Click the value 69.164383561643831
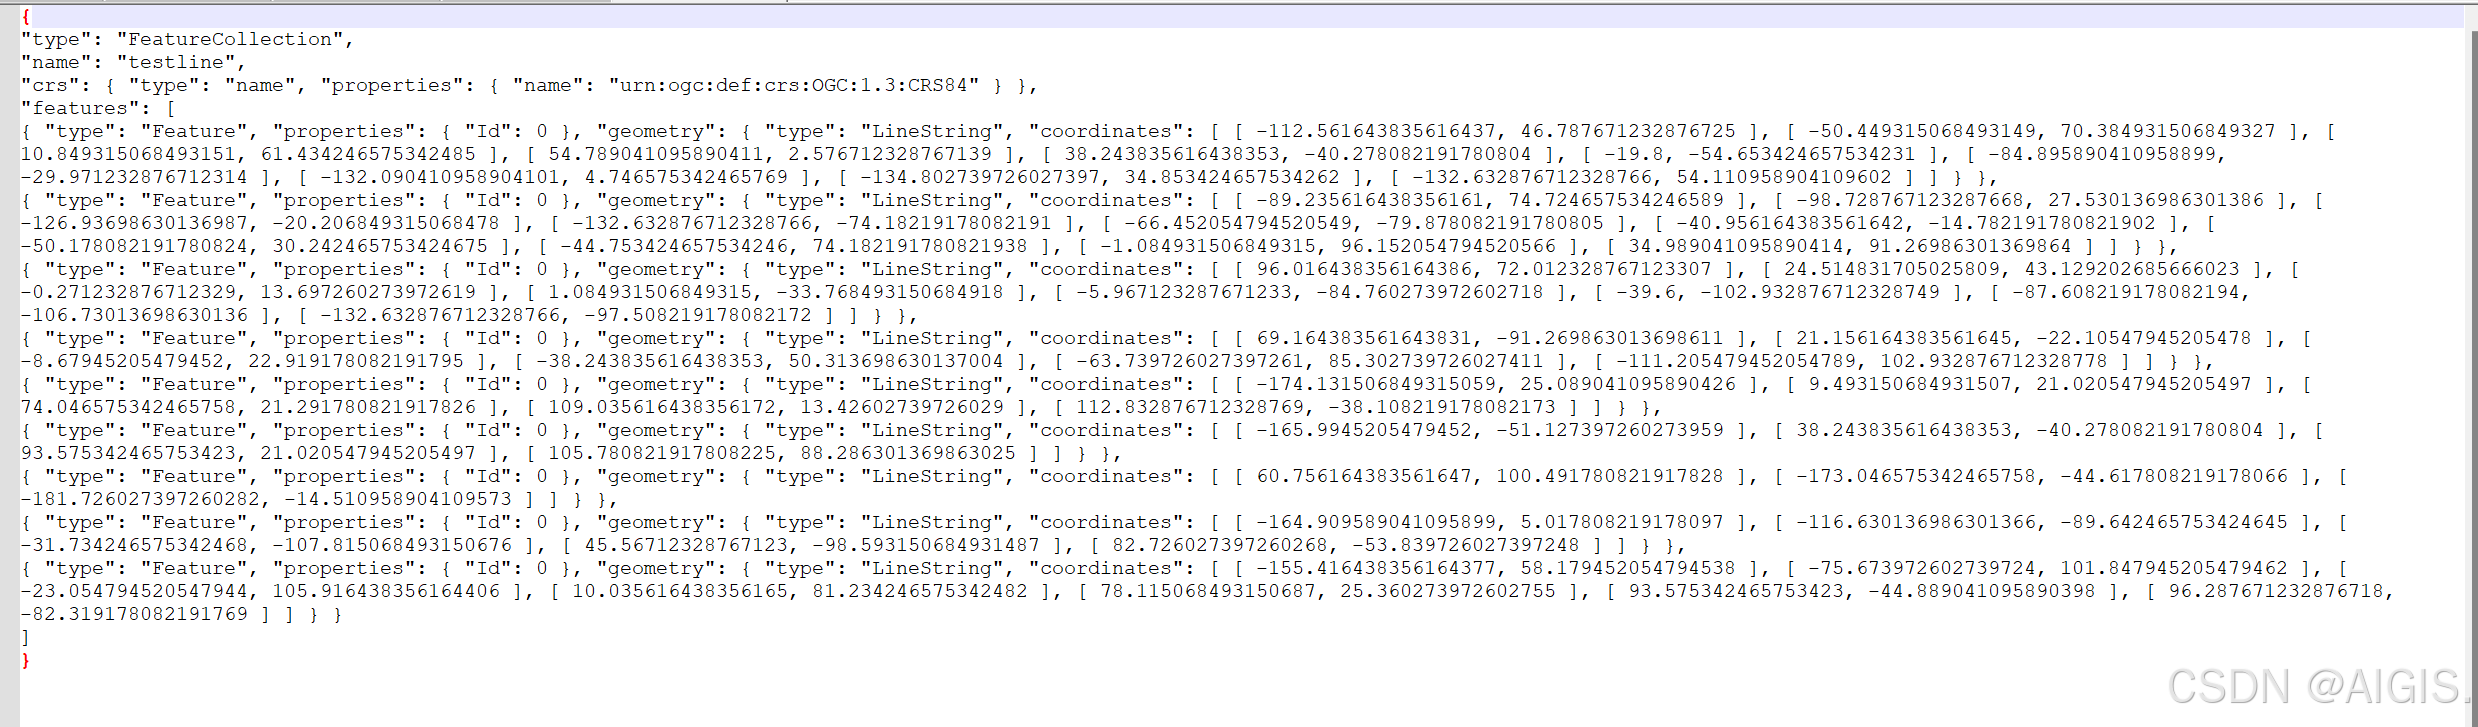Screen dimensions: 2478x727 [1364, 338]
